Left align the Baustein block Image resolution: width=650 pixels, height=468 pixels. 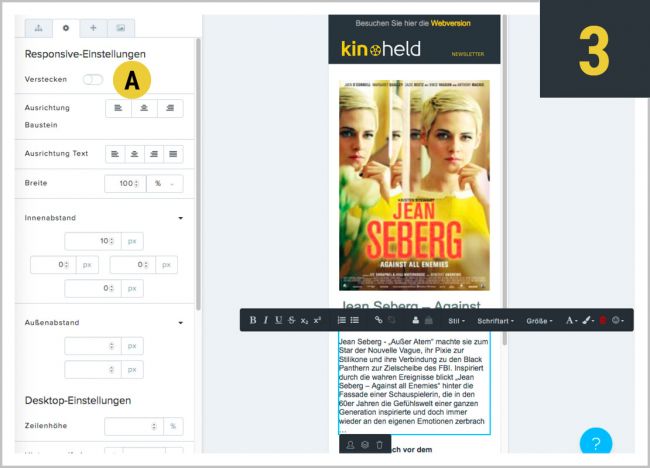click(119, 109)
